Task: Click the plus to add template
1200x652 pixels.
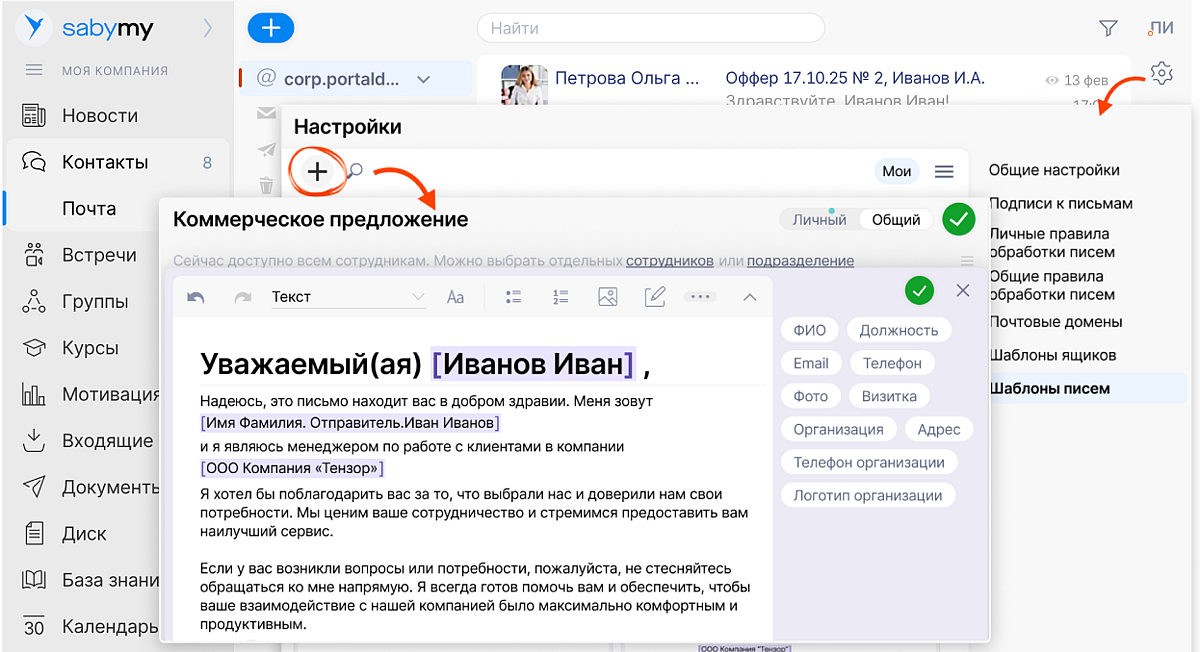Action: pos(317,172)
